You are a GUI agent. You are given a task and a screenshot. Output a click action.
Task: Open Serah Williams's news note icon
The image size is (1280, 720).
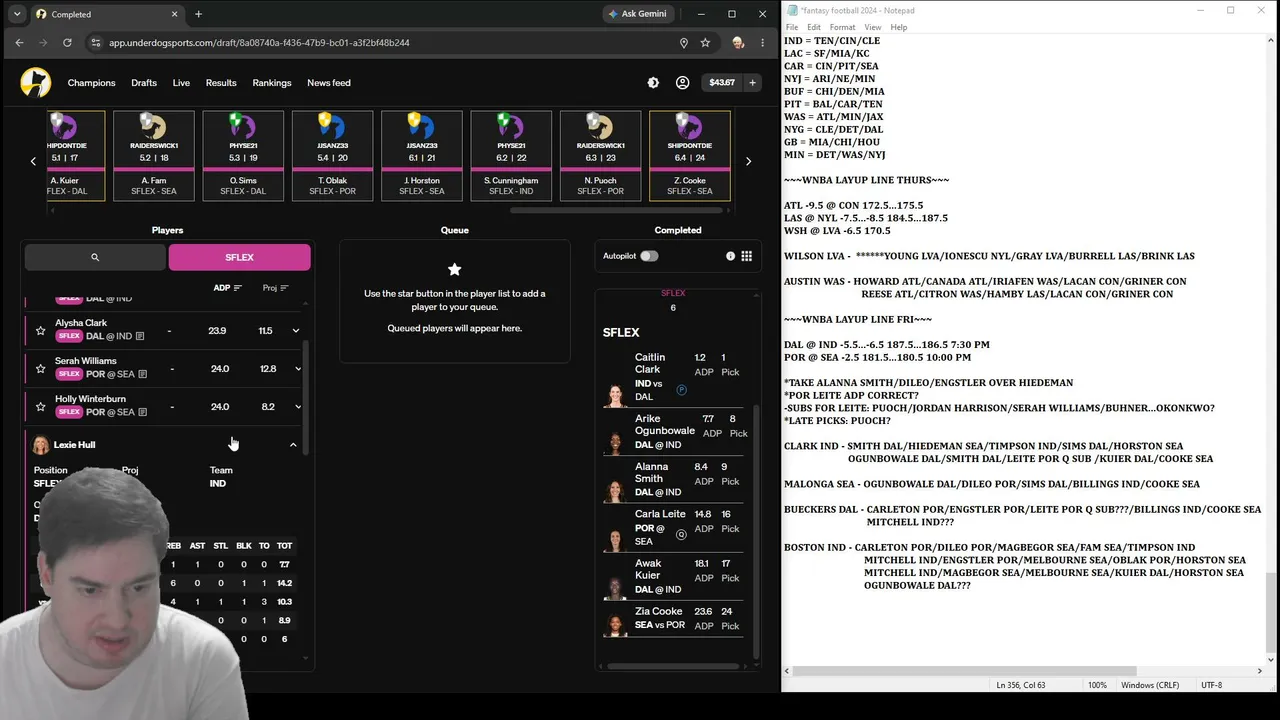pos(143,374)
